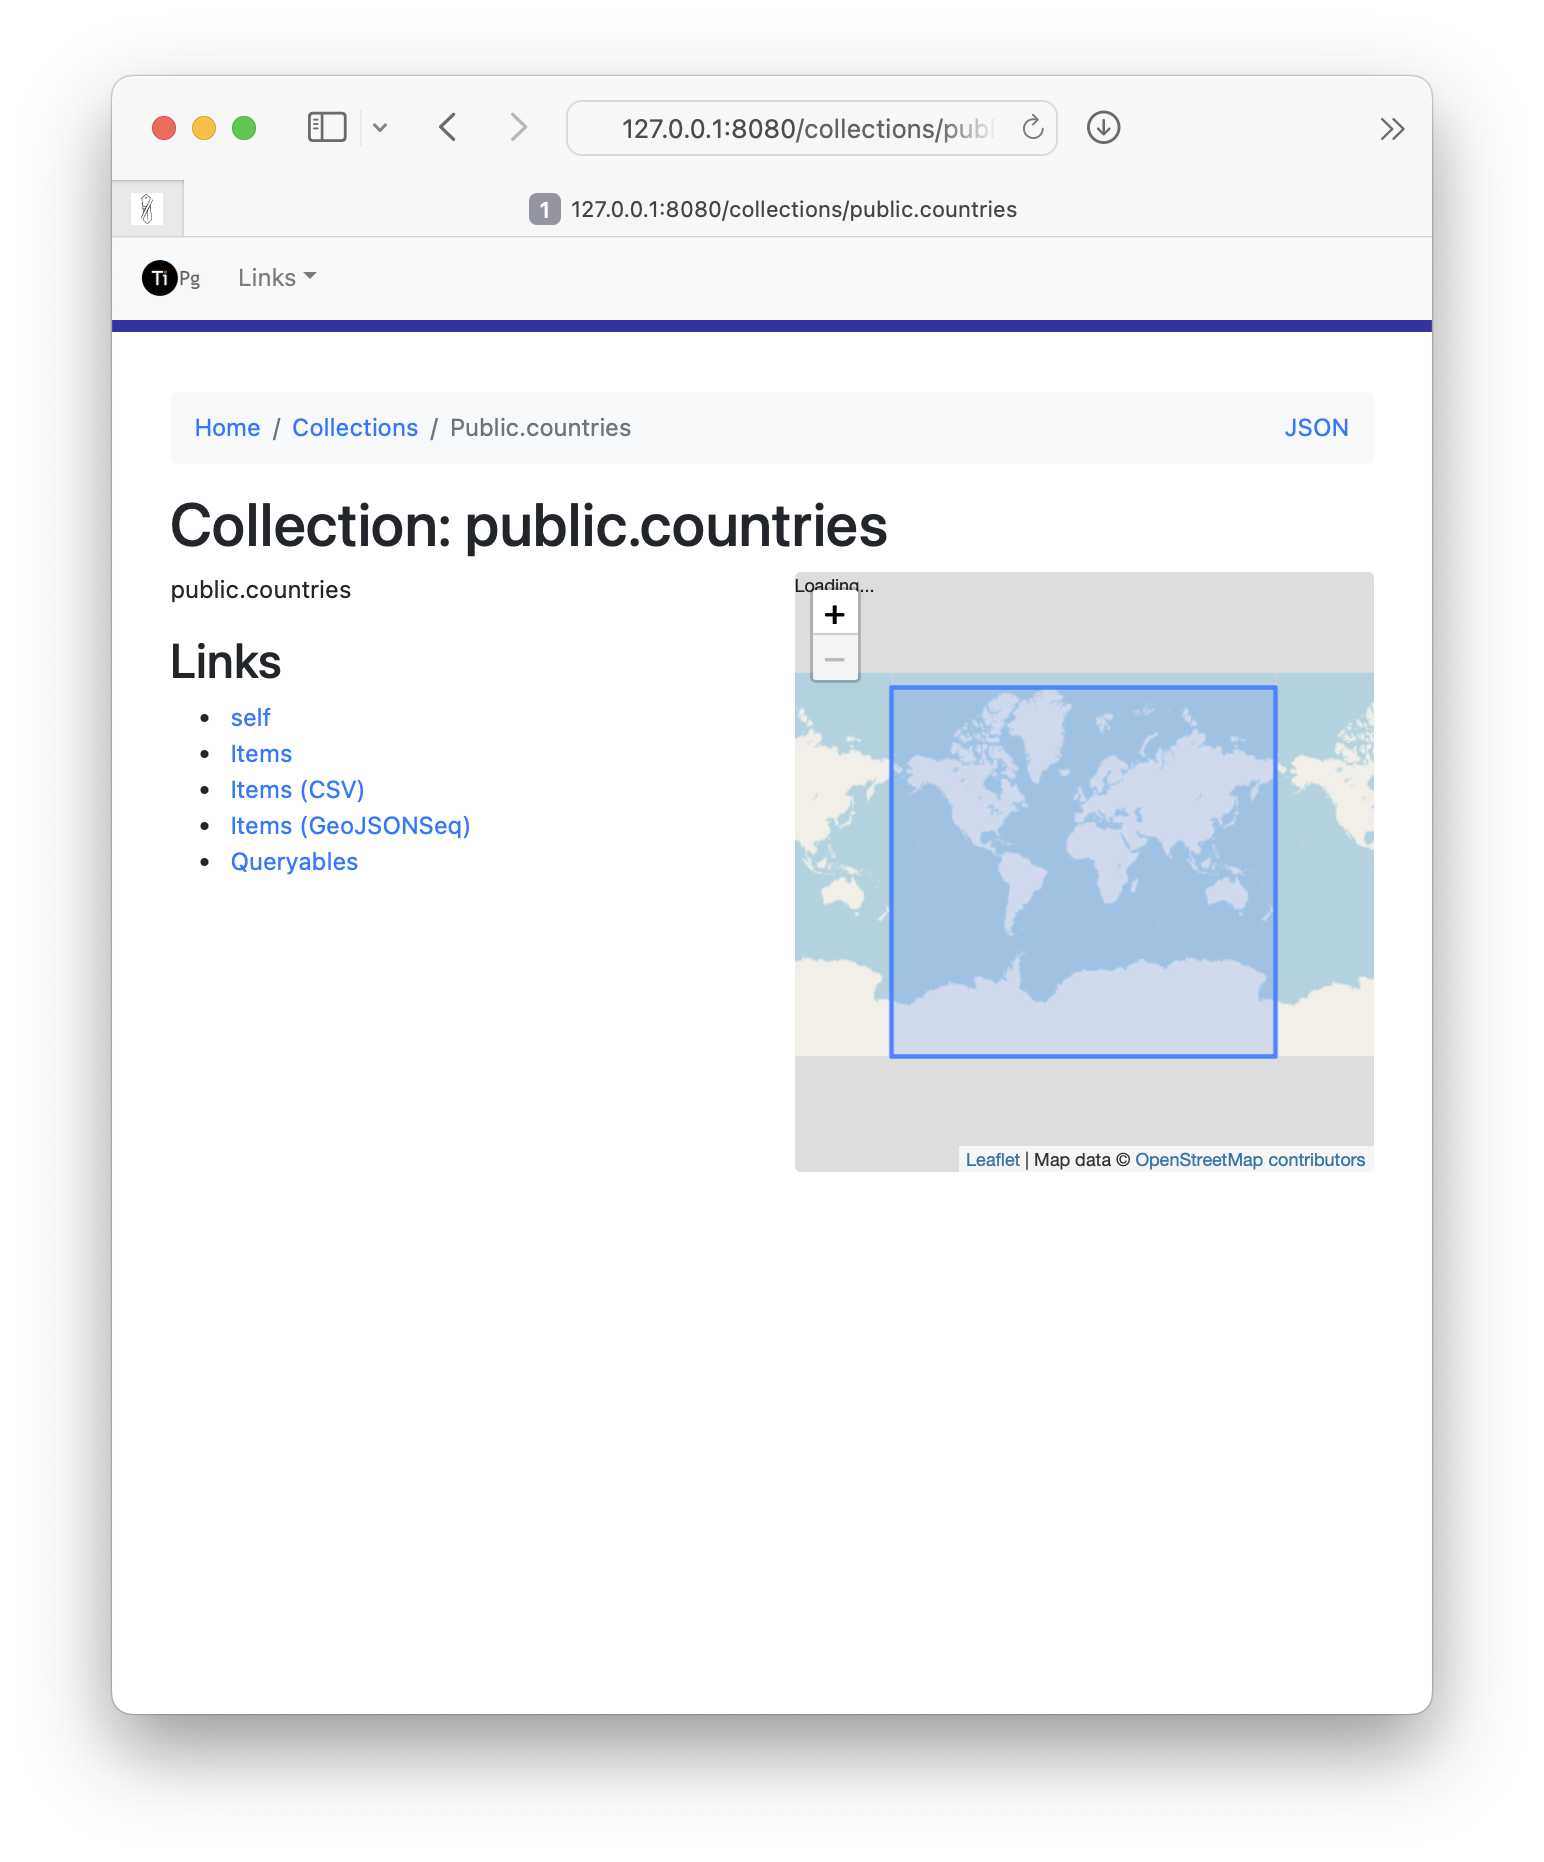Viewport: 1544px width, 1862px height.
Task: Open the Leaflet attribution link
Action: (992, 1160)
